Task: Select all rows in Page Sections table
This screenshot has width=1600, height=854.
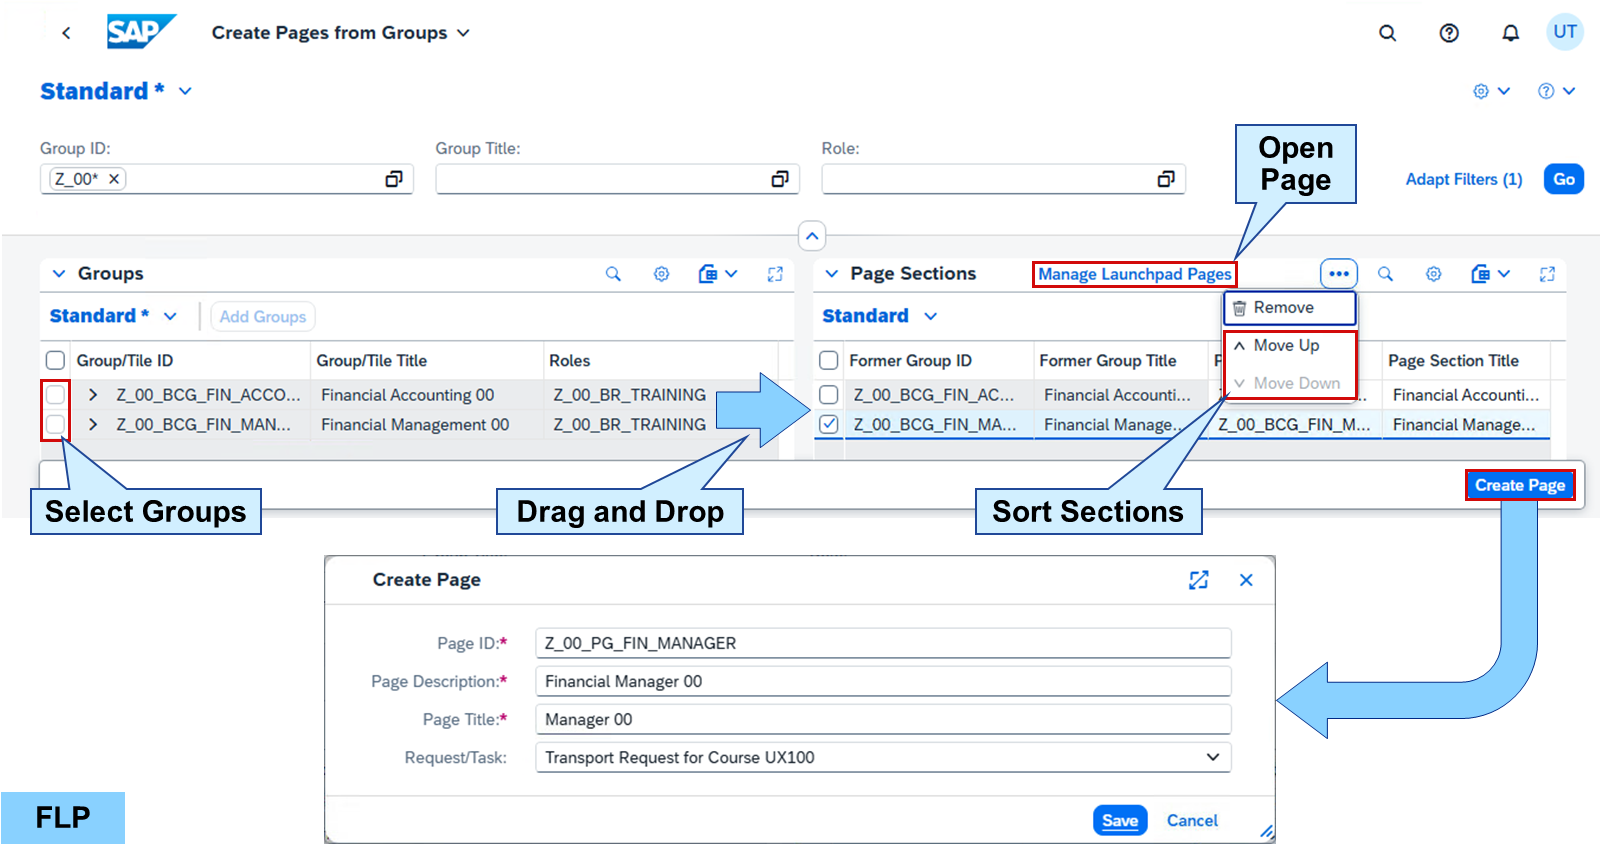Action: (828, 360)
